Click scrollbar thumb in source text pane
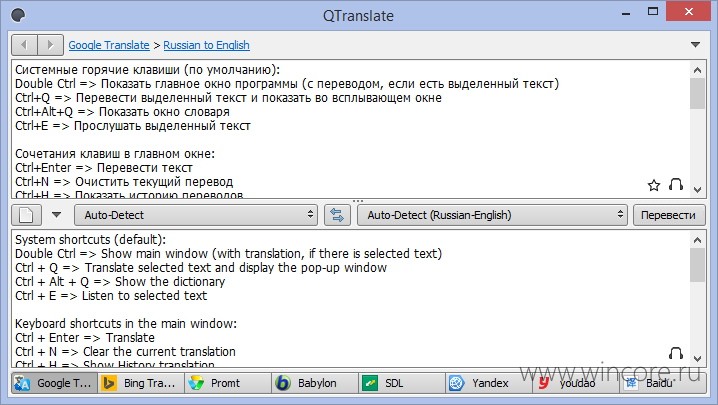This screenshot has height=405, width=718. click(697, 93)
